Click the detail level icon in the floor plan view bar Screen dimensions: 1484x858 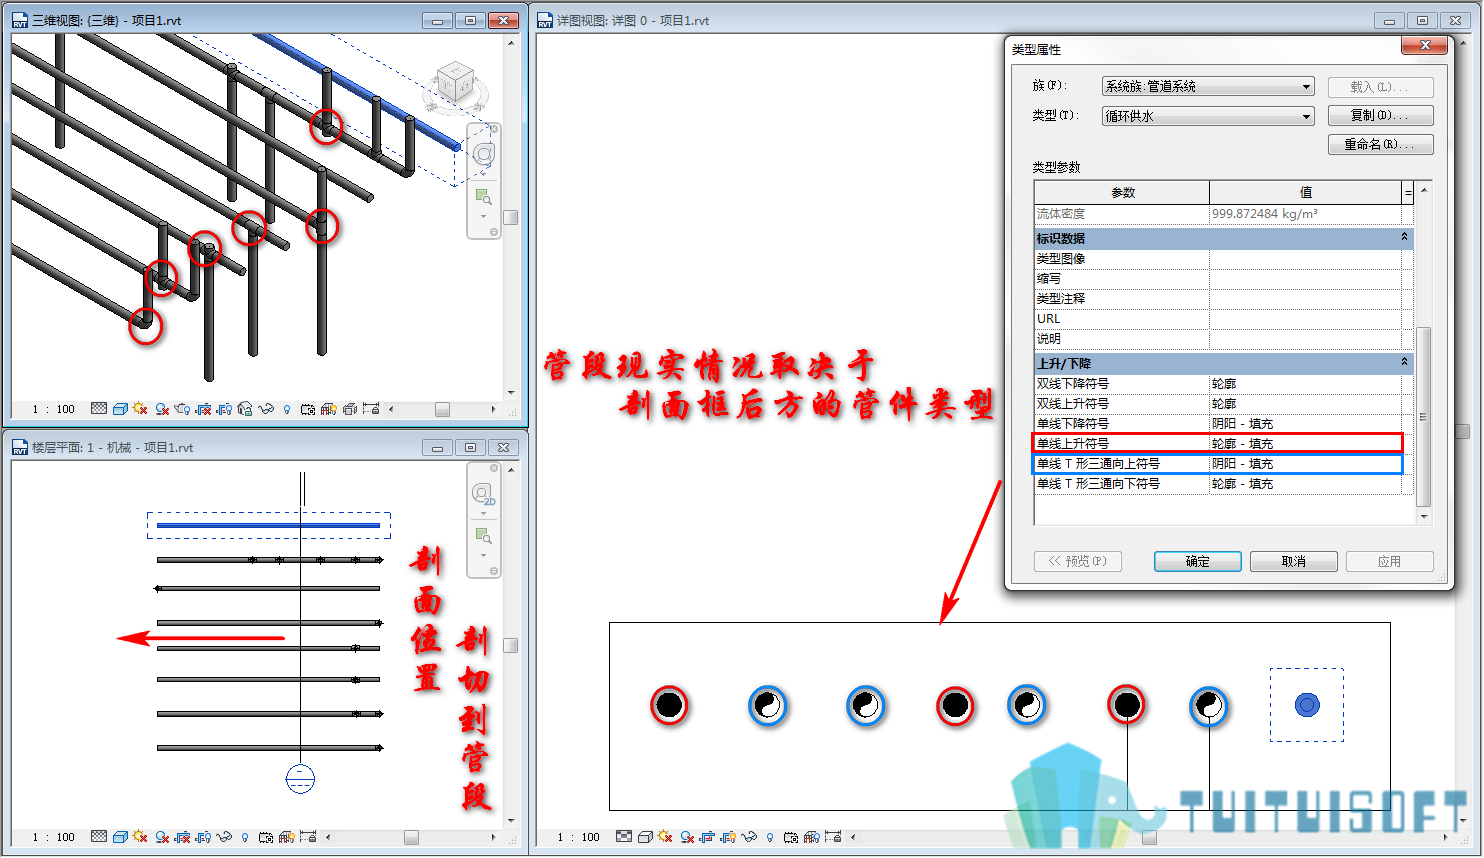coord(99,837)
